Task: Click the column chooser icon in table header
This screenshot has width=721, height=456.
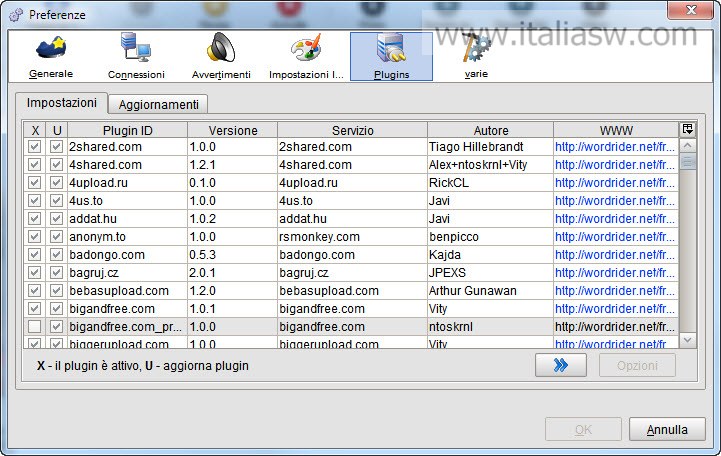Action: [688, 130]
